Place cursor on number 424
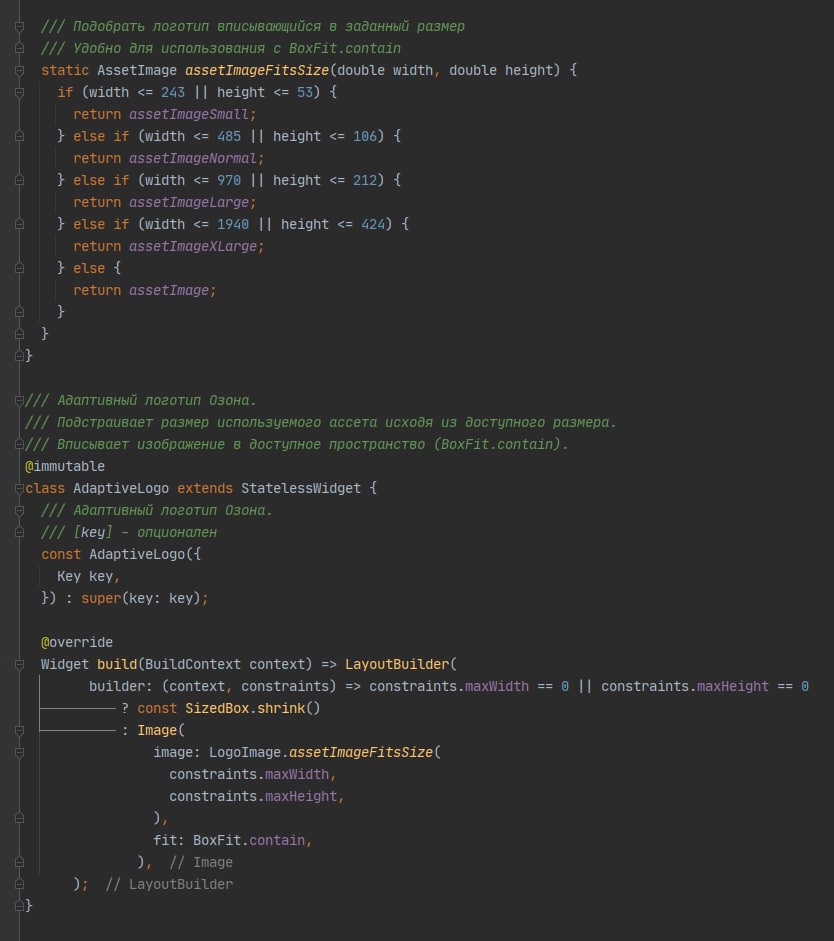The height and width of the screenshot is (941, 834). [x=373, y=224]
